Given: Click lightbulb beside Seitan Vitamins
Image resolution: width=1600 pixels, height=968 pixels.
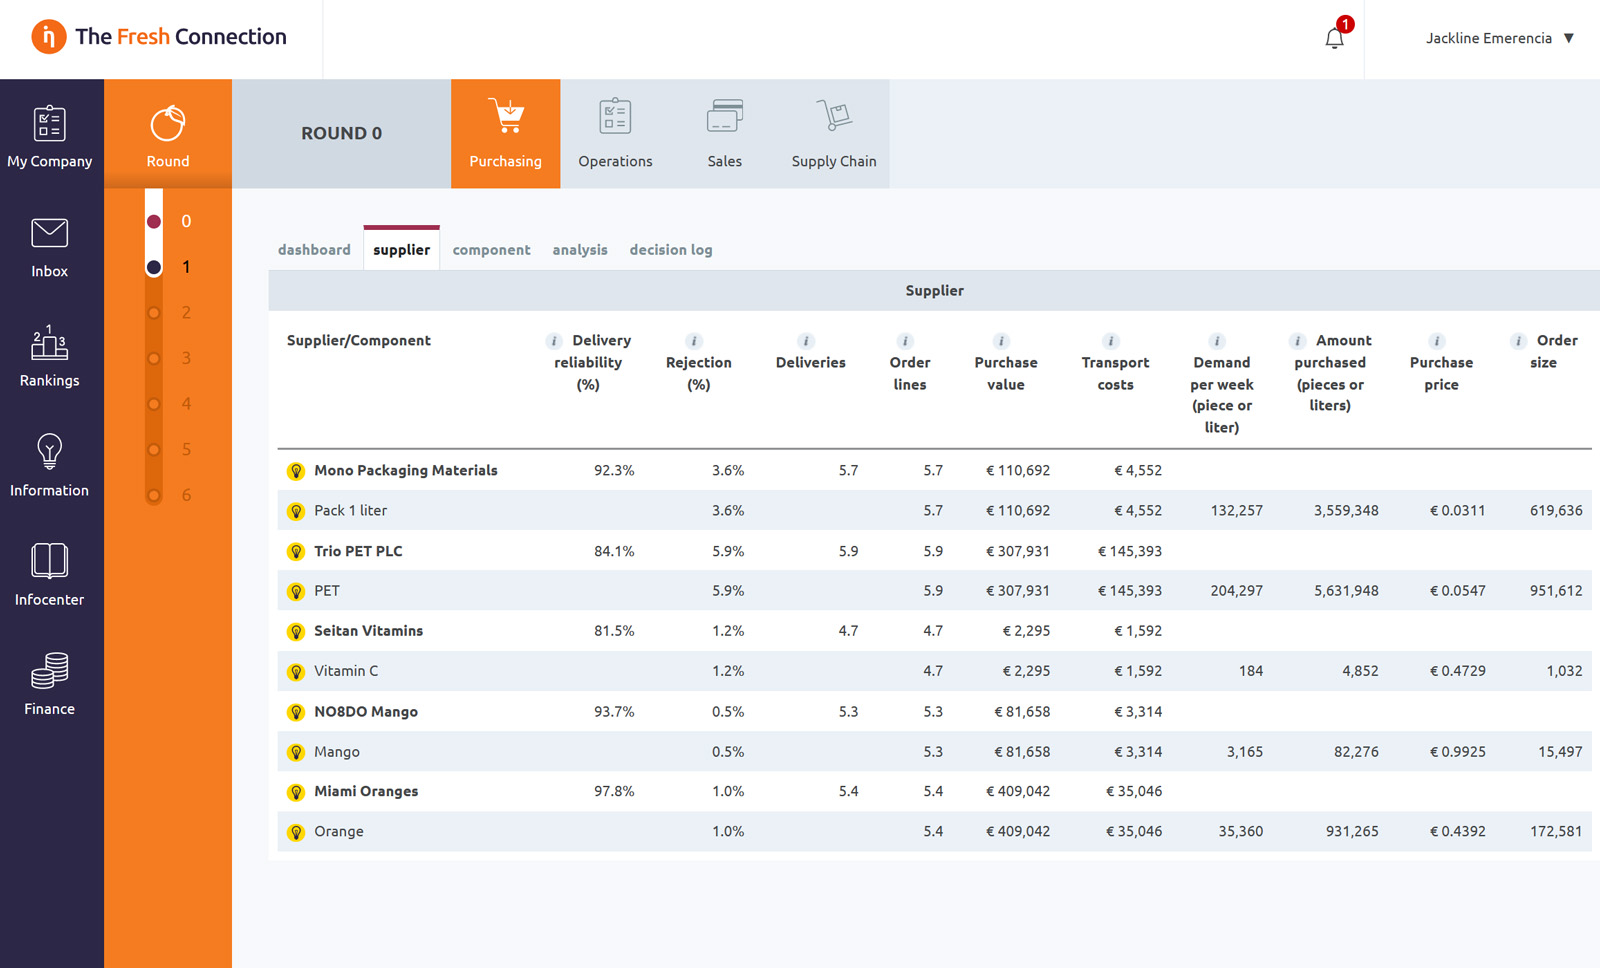Looking at the screenshot, I should (x=296, y=631).
